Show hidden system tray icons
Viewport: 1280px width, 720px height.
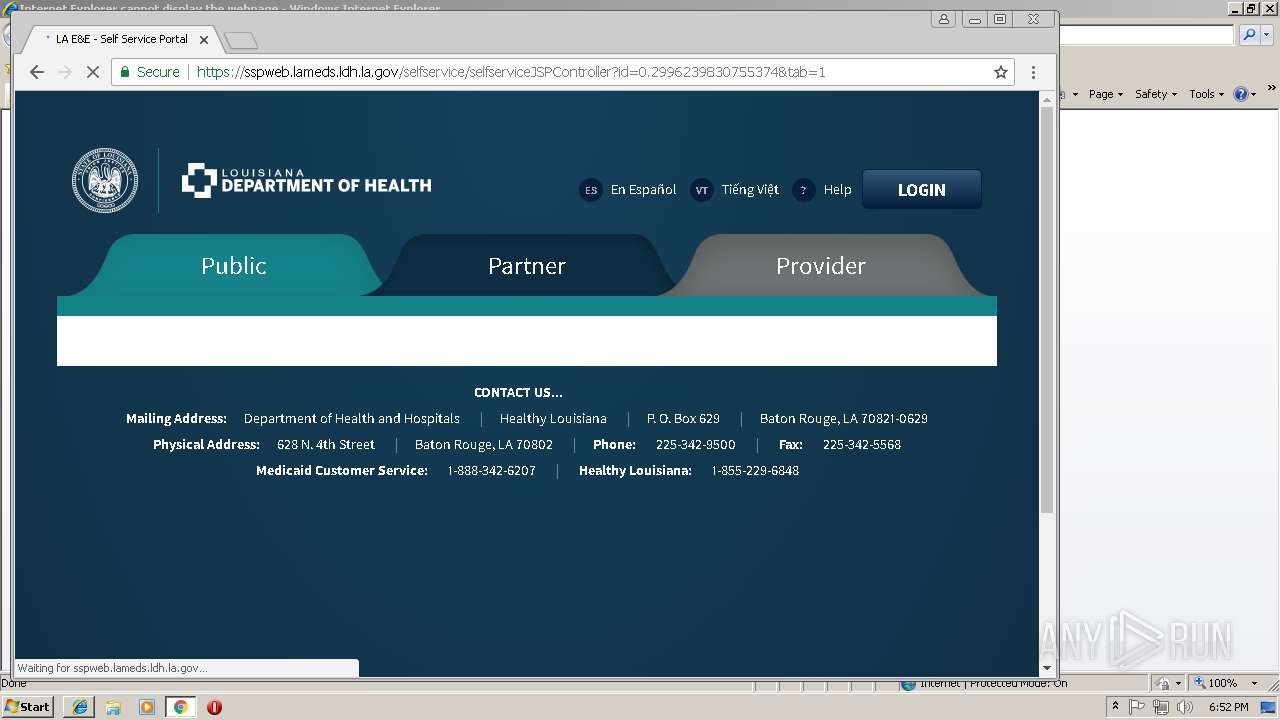(x=1116, y=707)
